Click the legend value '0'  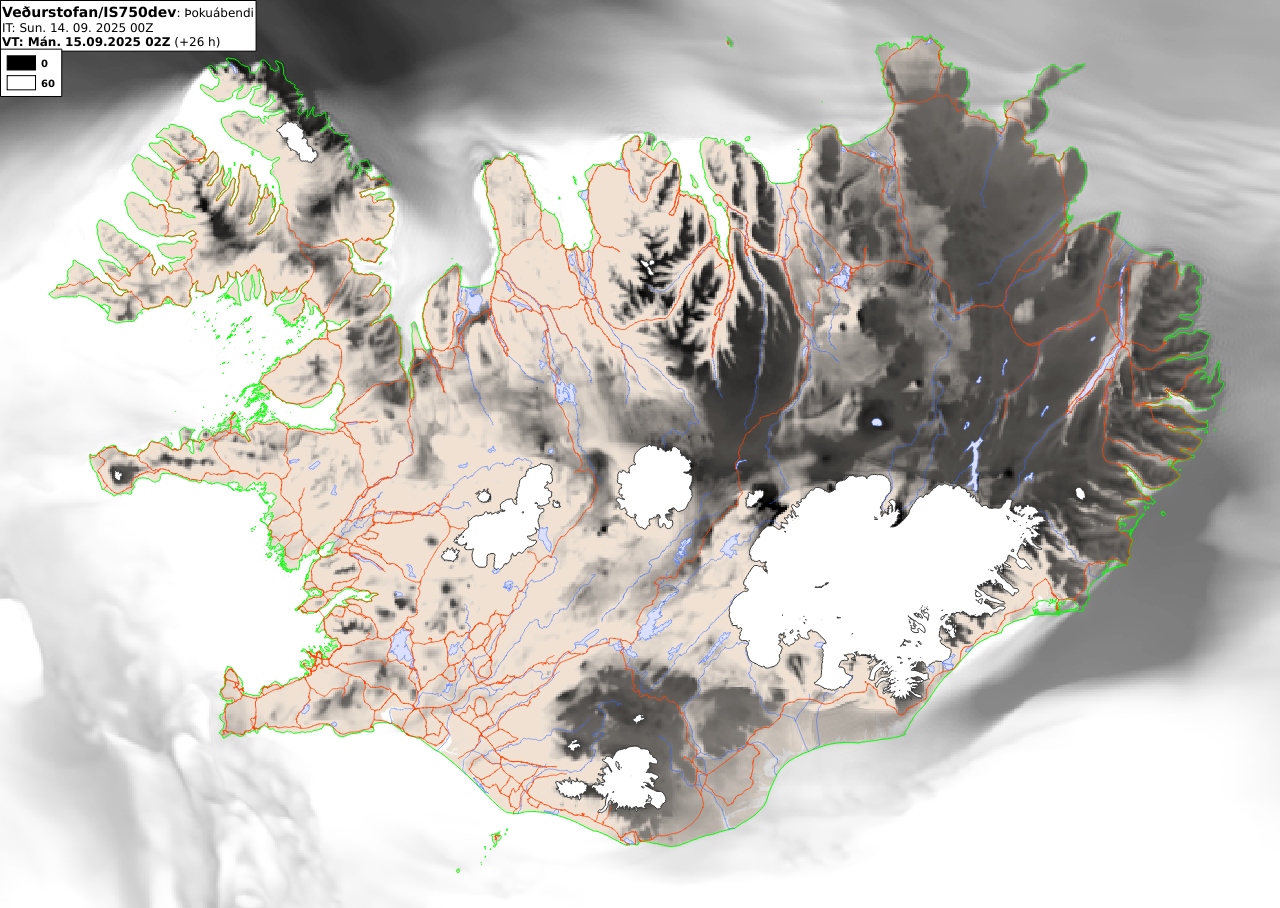44,64
